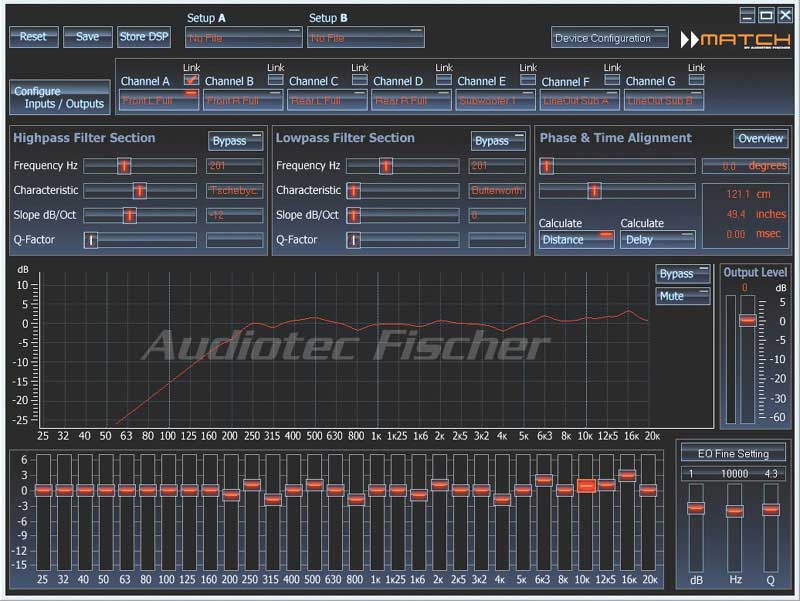The image size is (800, 601).
Task: Click the Lowpass Frequency Hz slider handle
Action: (x=386, y=166)
